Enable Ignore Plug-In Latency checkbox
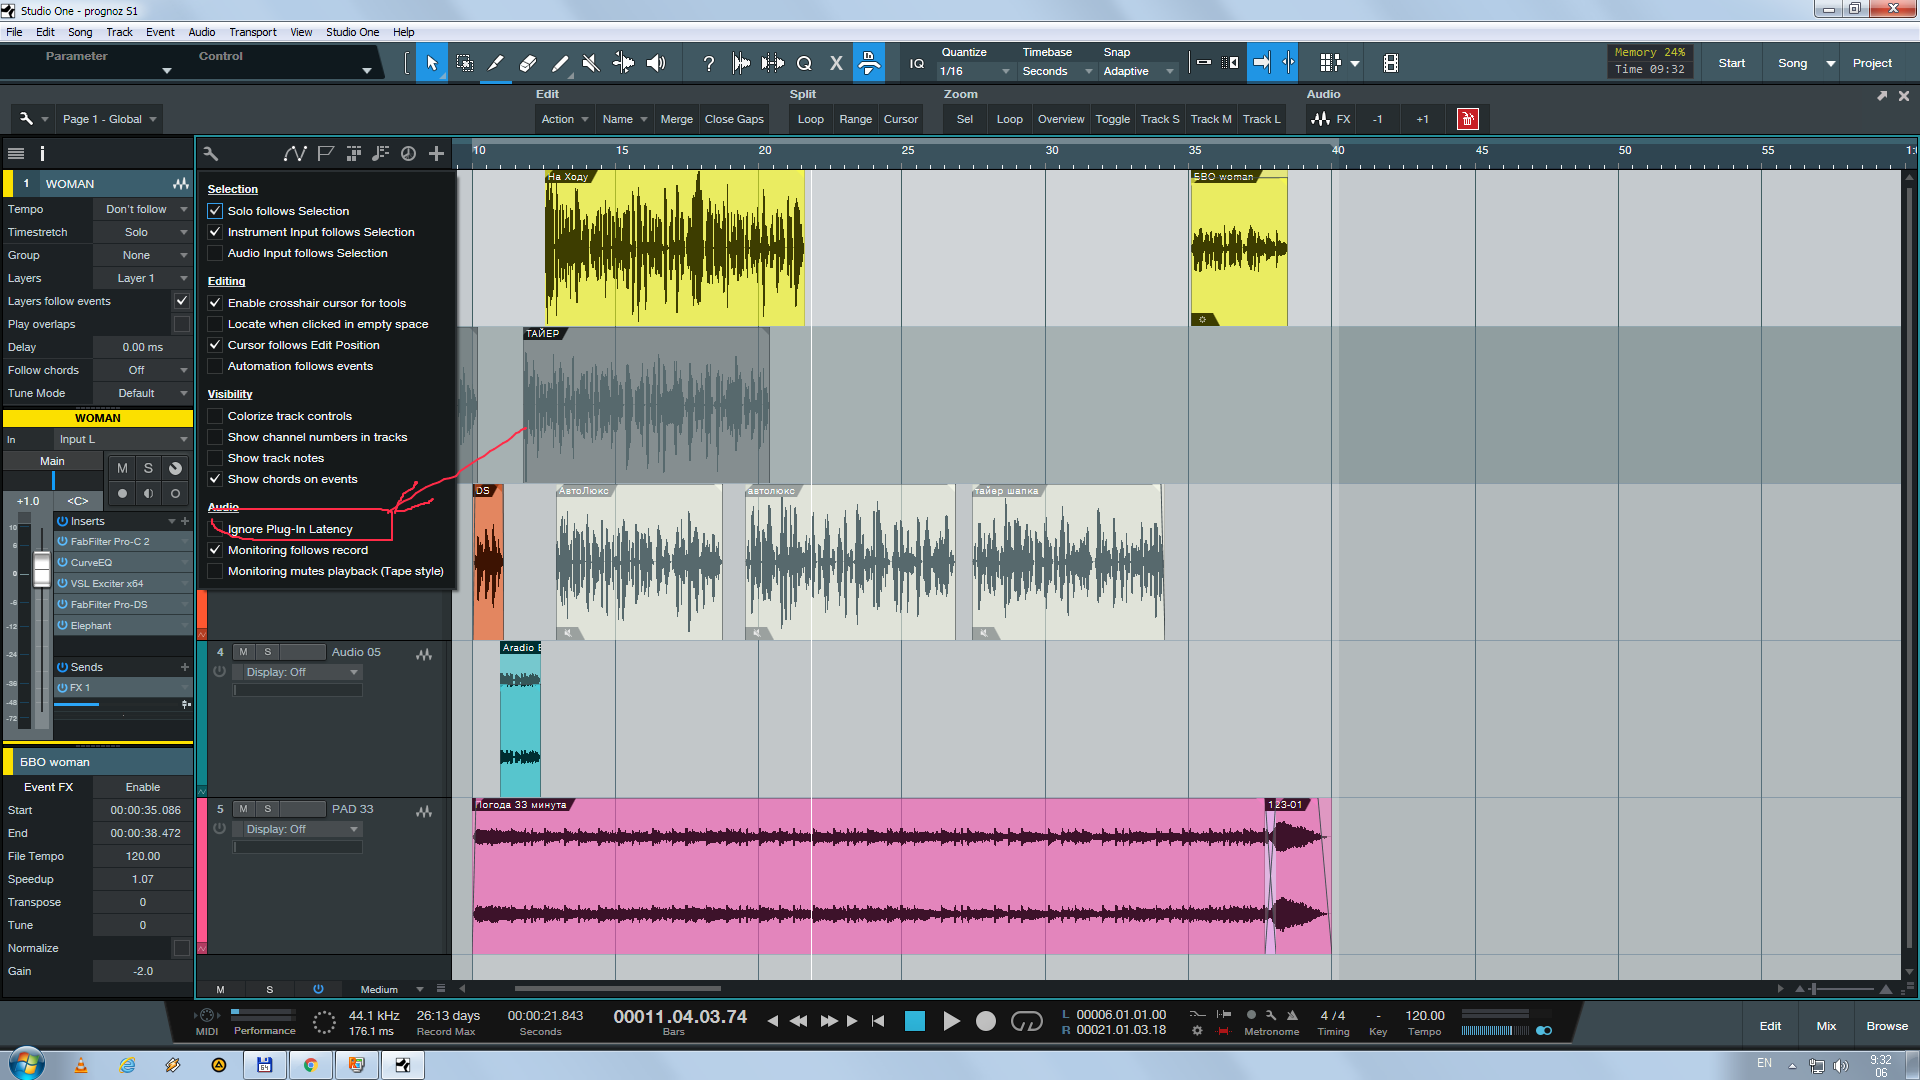1920x1080 pixels. click(x=215, y=529)
